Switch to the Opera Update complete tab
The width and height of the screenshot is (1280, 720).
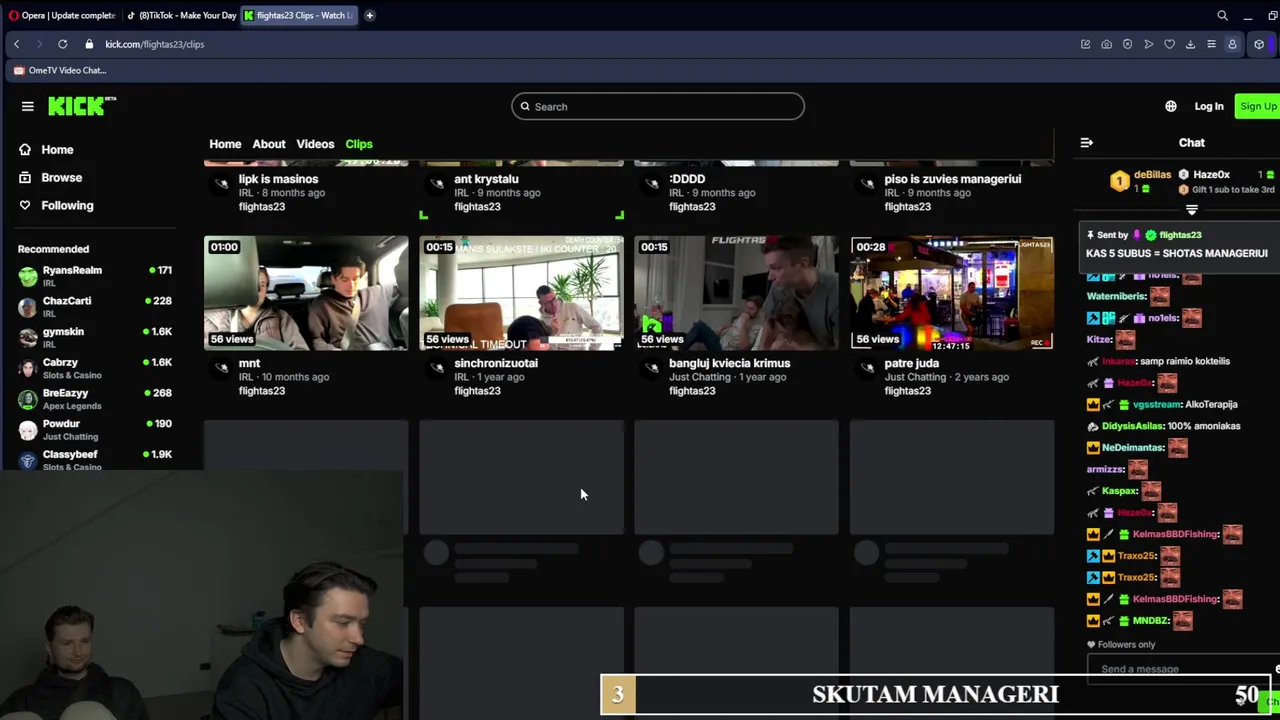62,15
